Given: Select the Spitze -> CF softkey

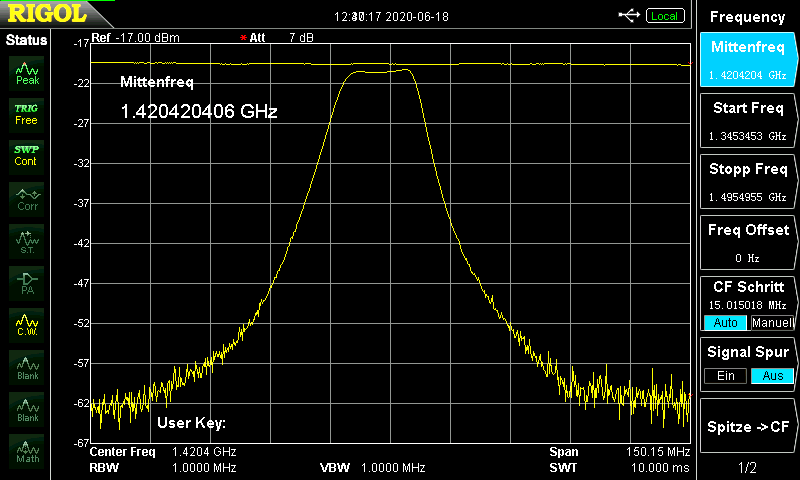Looking at the screenshot, I should (x=747, y=426).
